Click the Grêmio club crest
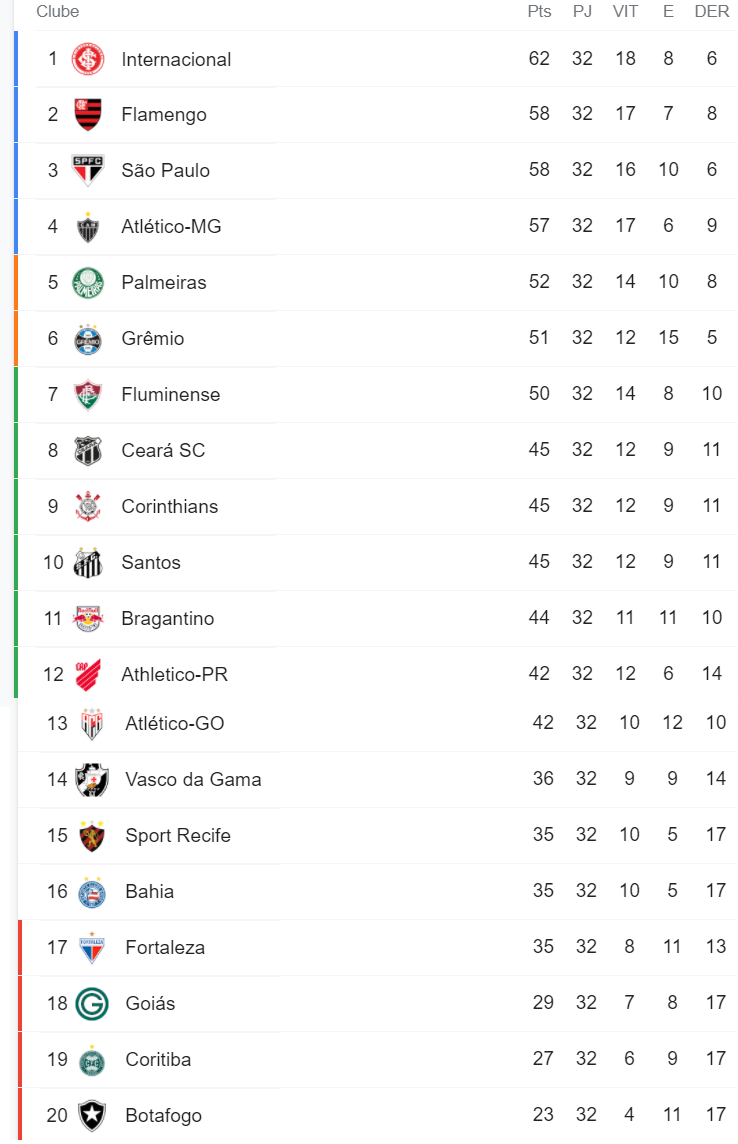Screen dimensions: 738x1144 coord(88,339)
